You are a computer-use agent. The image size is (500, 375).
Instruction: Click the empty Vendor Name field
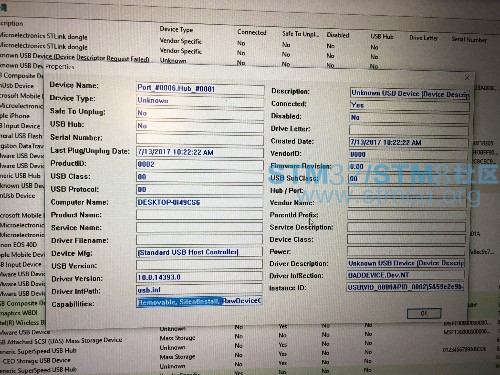tap(407, 203)
